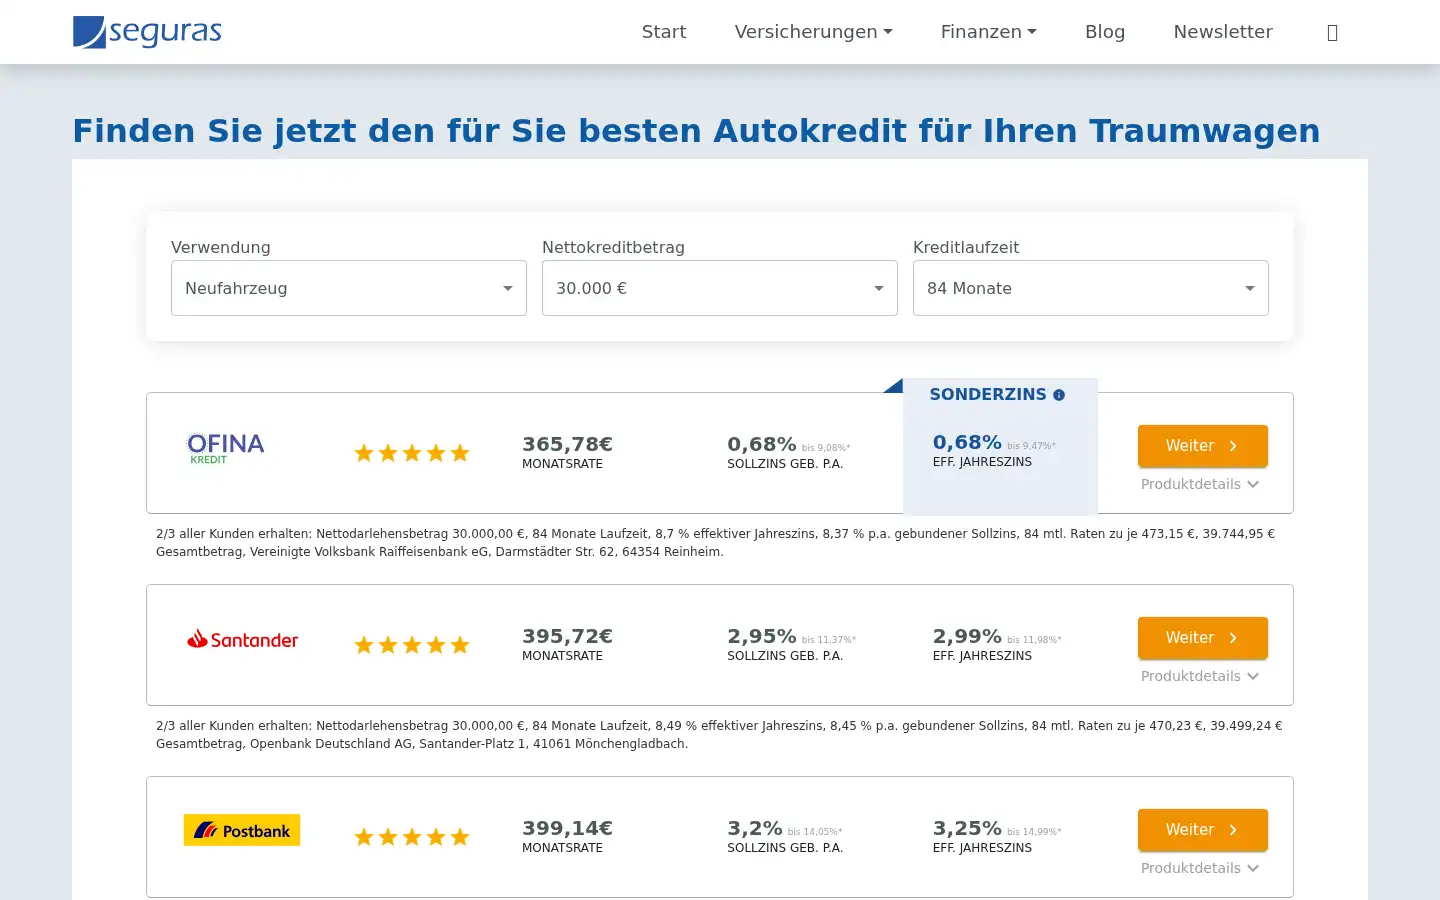The image size is (1440, 900).
Task: Expand Produktdetails for OFINA offer
Action: pos(1200,484)
